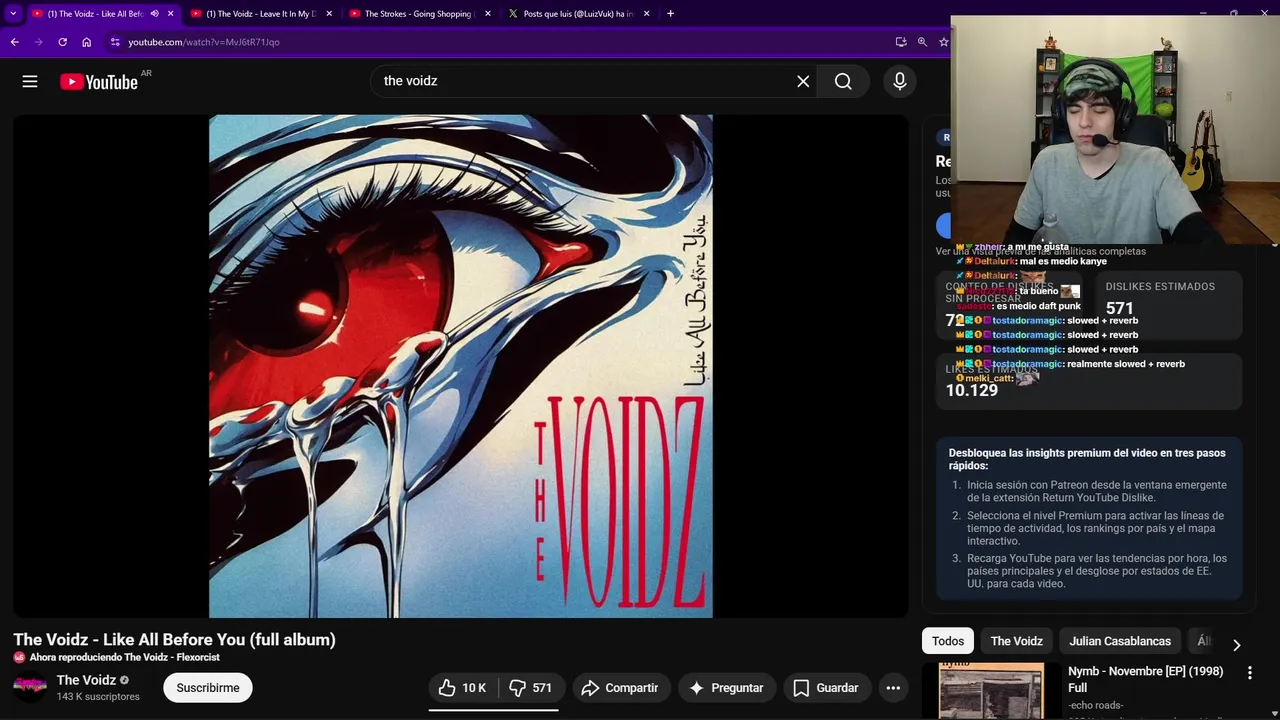Open the page zoom indicator
The width and height of the screenshot is (1280, 720).
pos(922,42)
